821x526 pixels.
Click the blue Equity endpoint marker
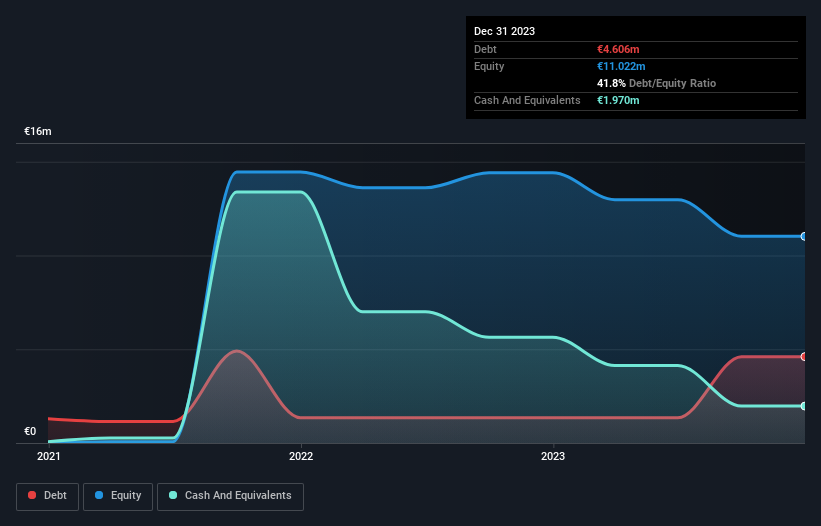click(804, 237)
